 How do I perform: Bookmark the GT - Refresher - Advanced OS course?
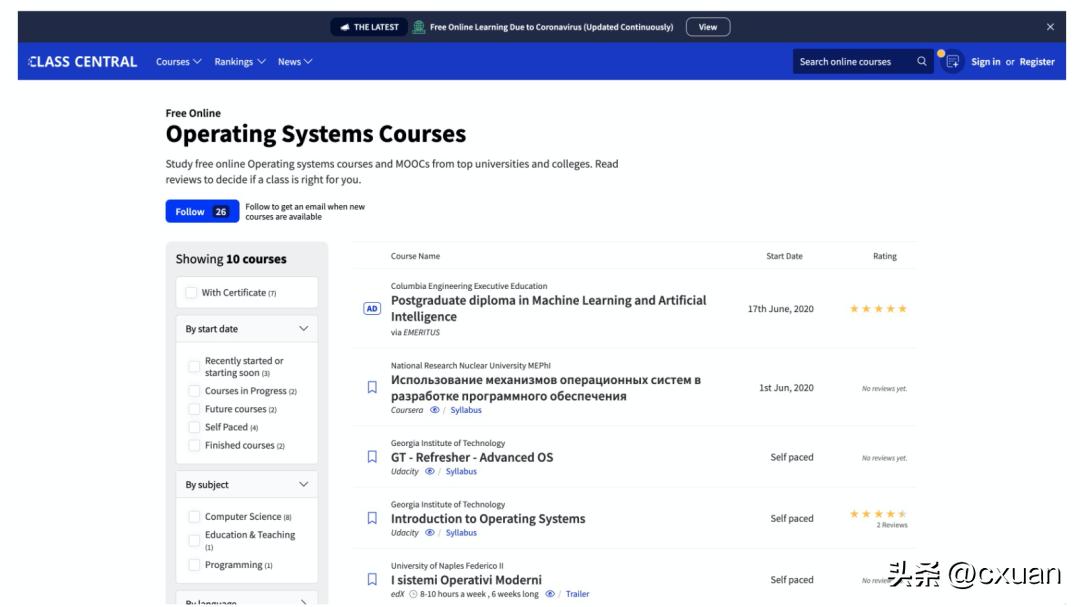click(372, 457)
